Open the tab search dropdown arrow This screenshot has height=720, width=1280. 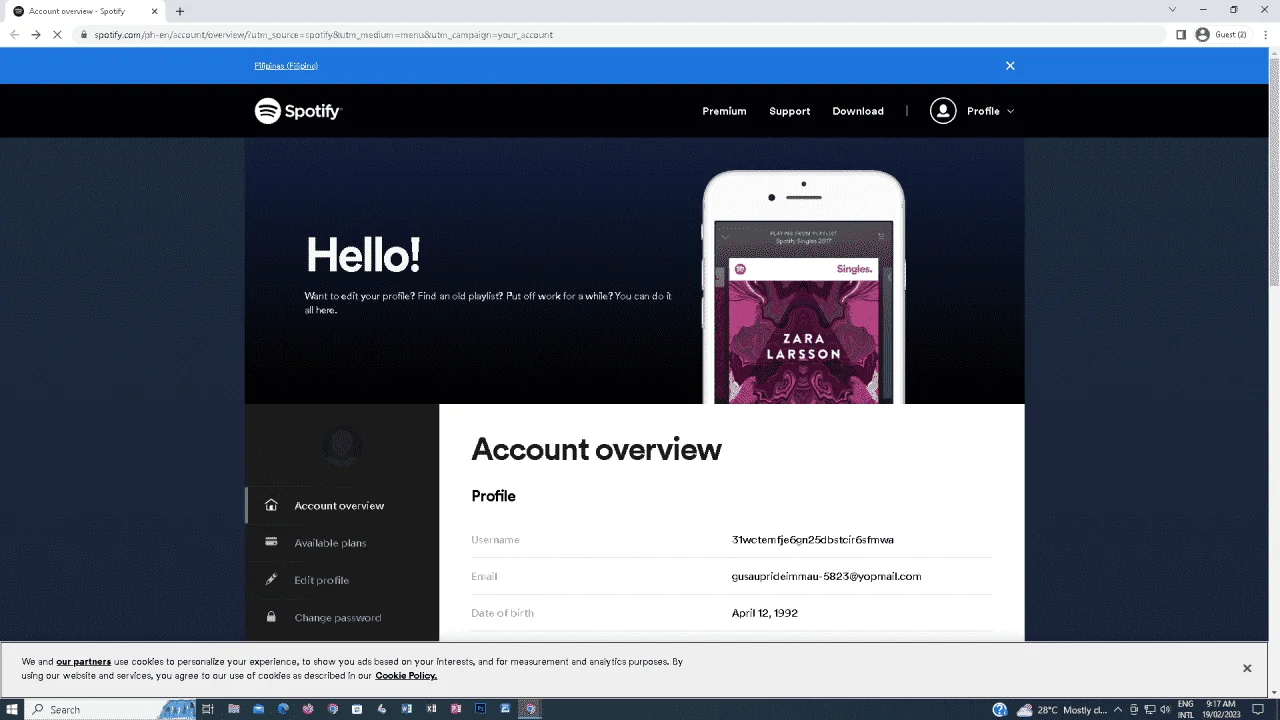coord(1172,10)
